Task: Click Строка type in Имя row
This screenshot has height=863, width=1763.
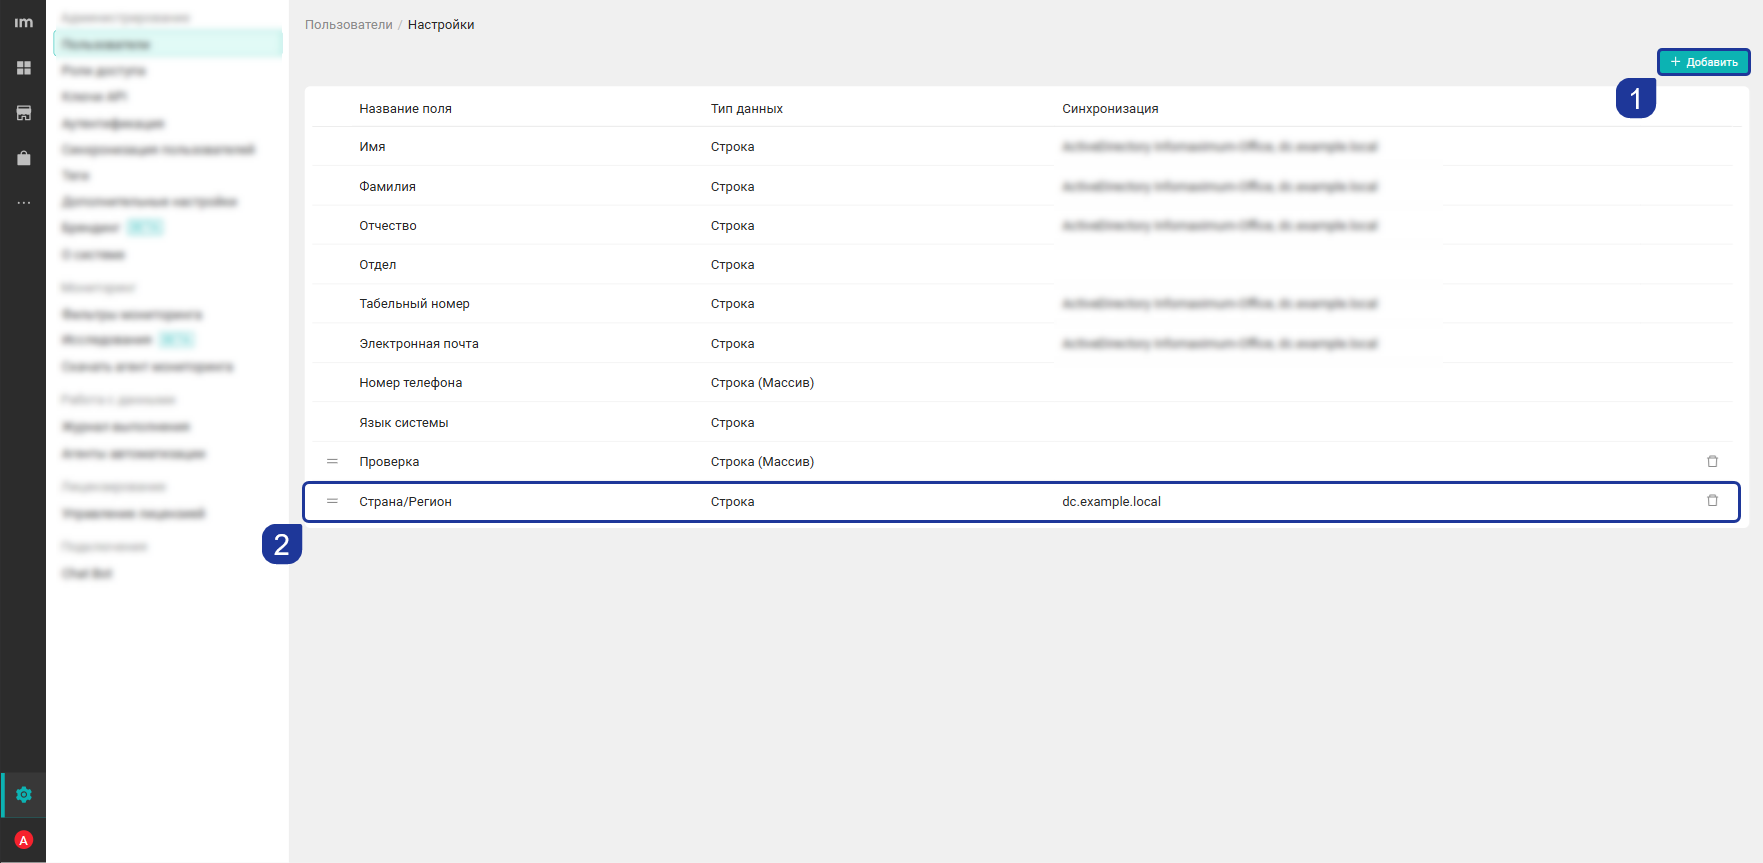Action: tap(732, 147)
